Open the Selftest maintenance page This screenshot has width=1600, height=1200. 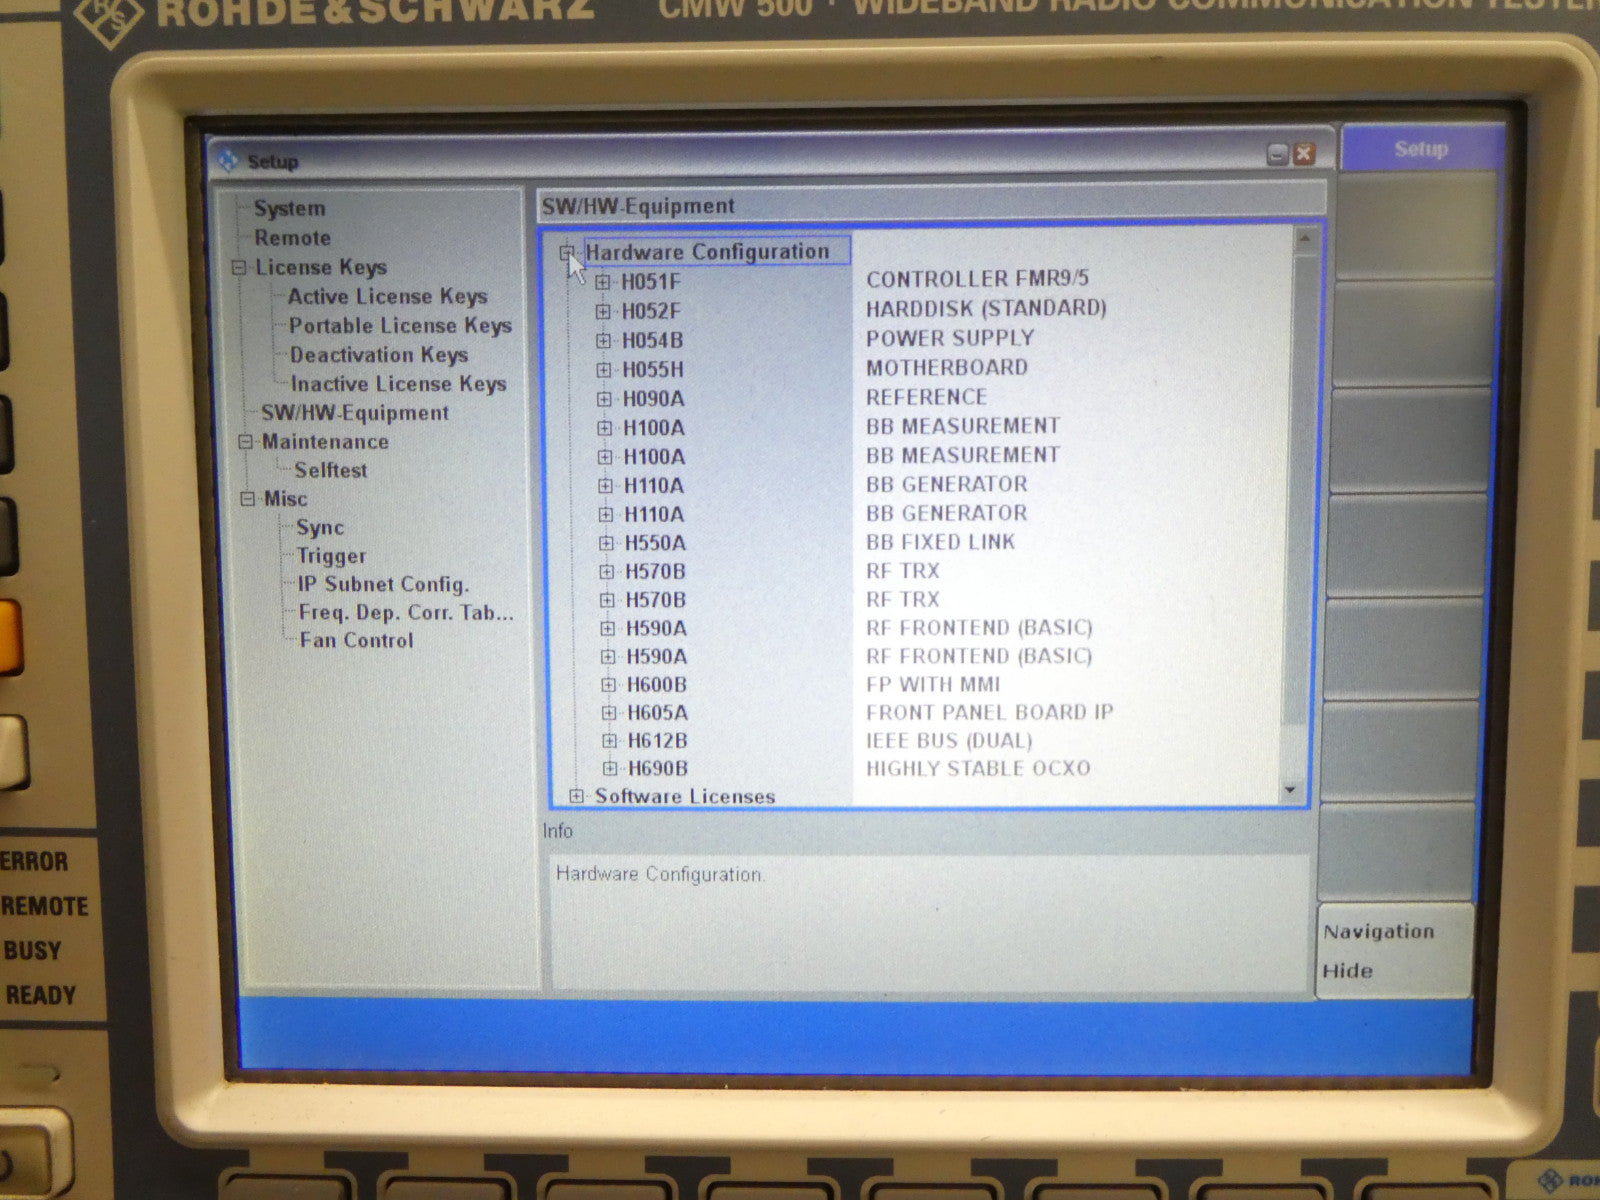330,470
